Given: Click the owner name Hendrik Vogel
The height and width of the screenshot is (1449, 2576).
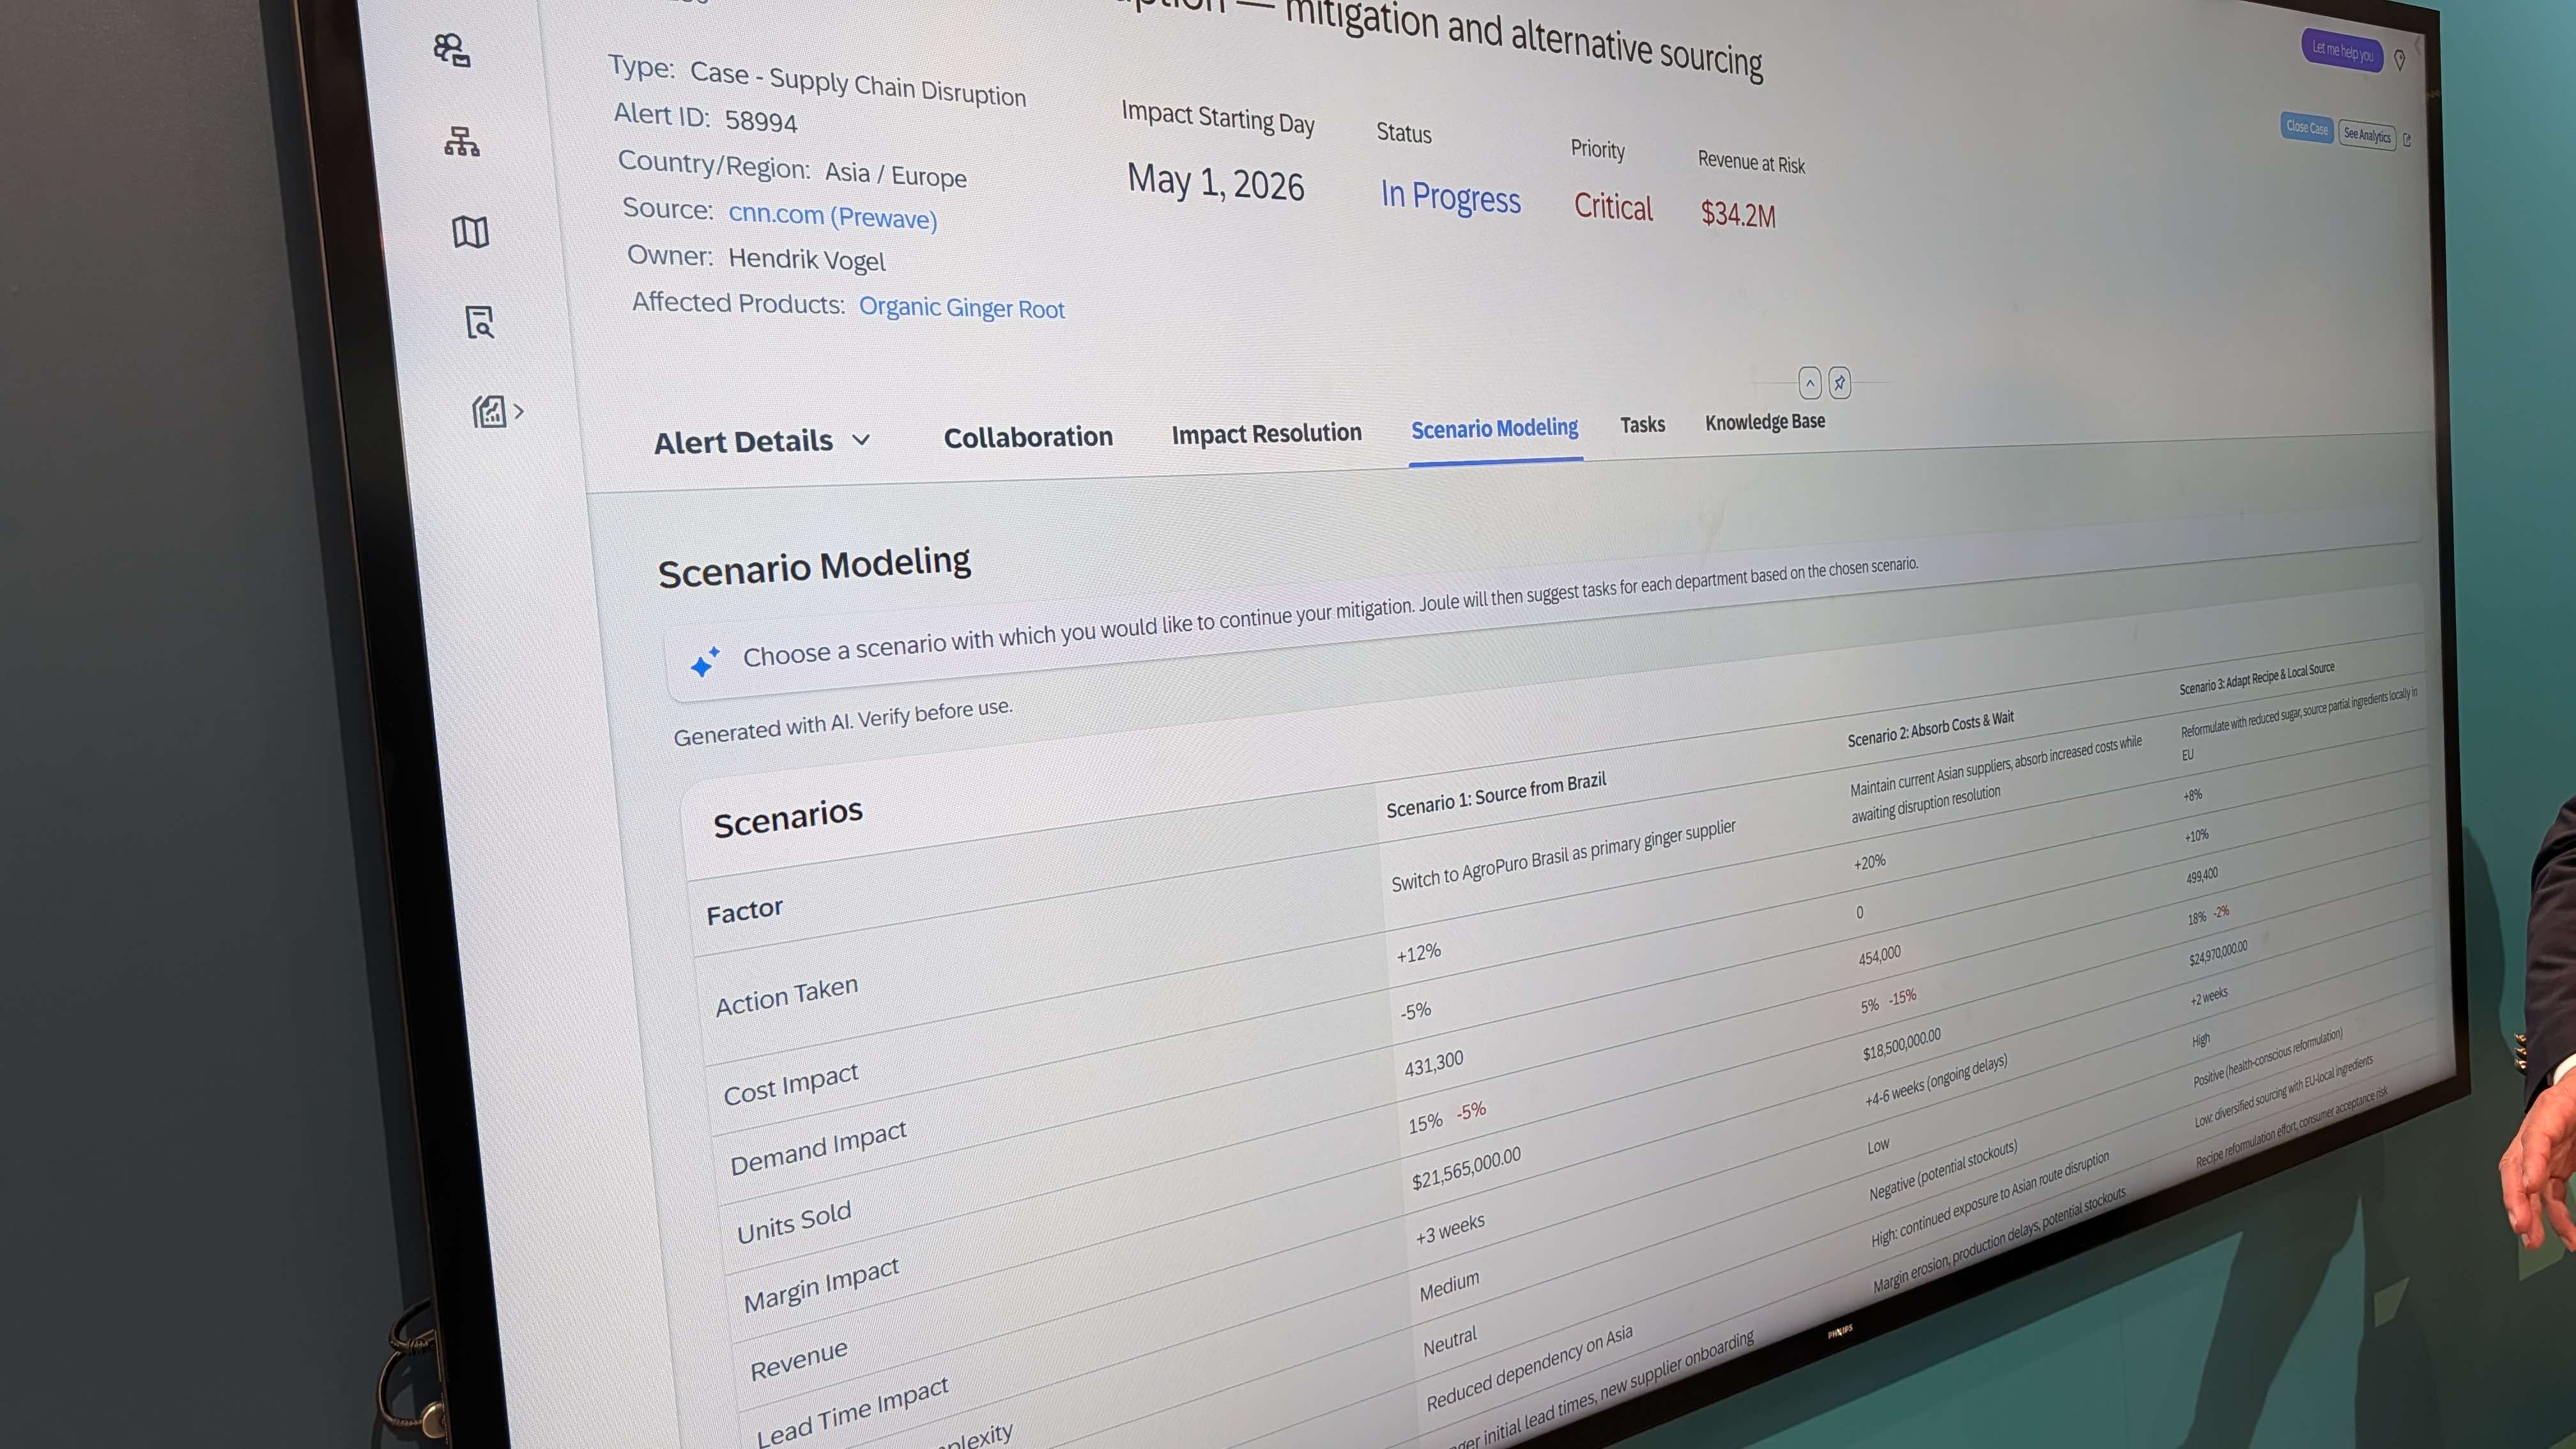Looking at the screenshot, I should pyautogui.click(x=807, y=259).
